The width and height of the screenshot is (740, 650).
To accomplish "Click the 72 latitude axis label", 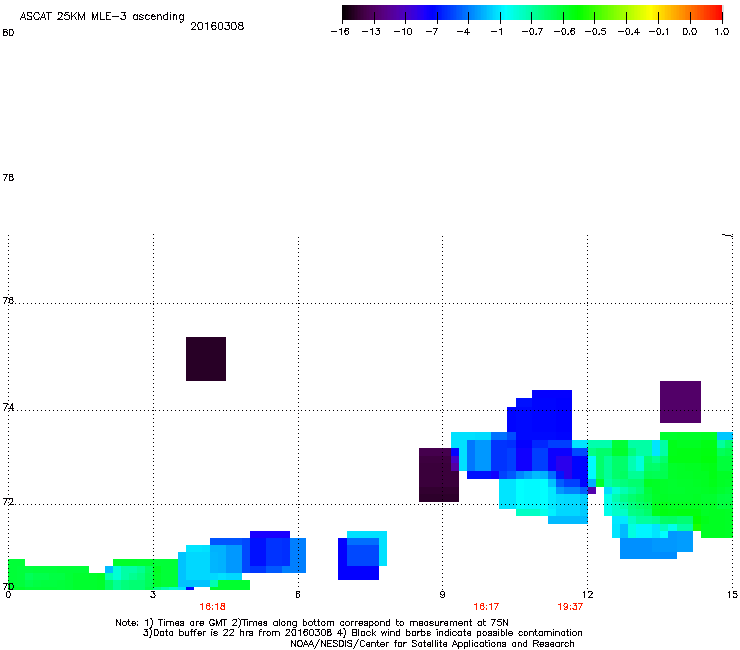I will click(x=8, y=502).
